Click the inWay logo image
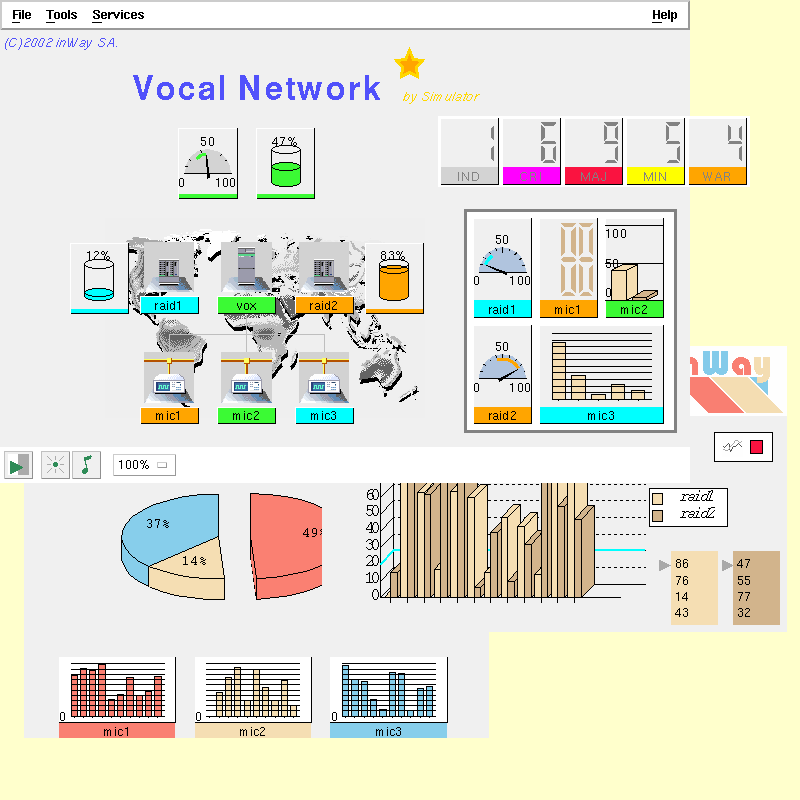Viewport: 800px width, 800px height. point(738,381)
